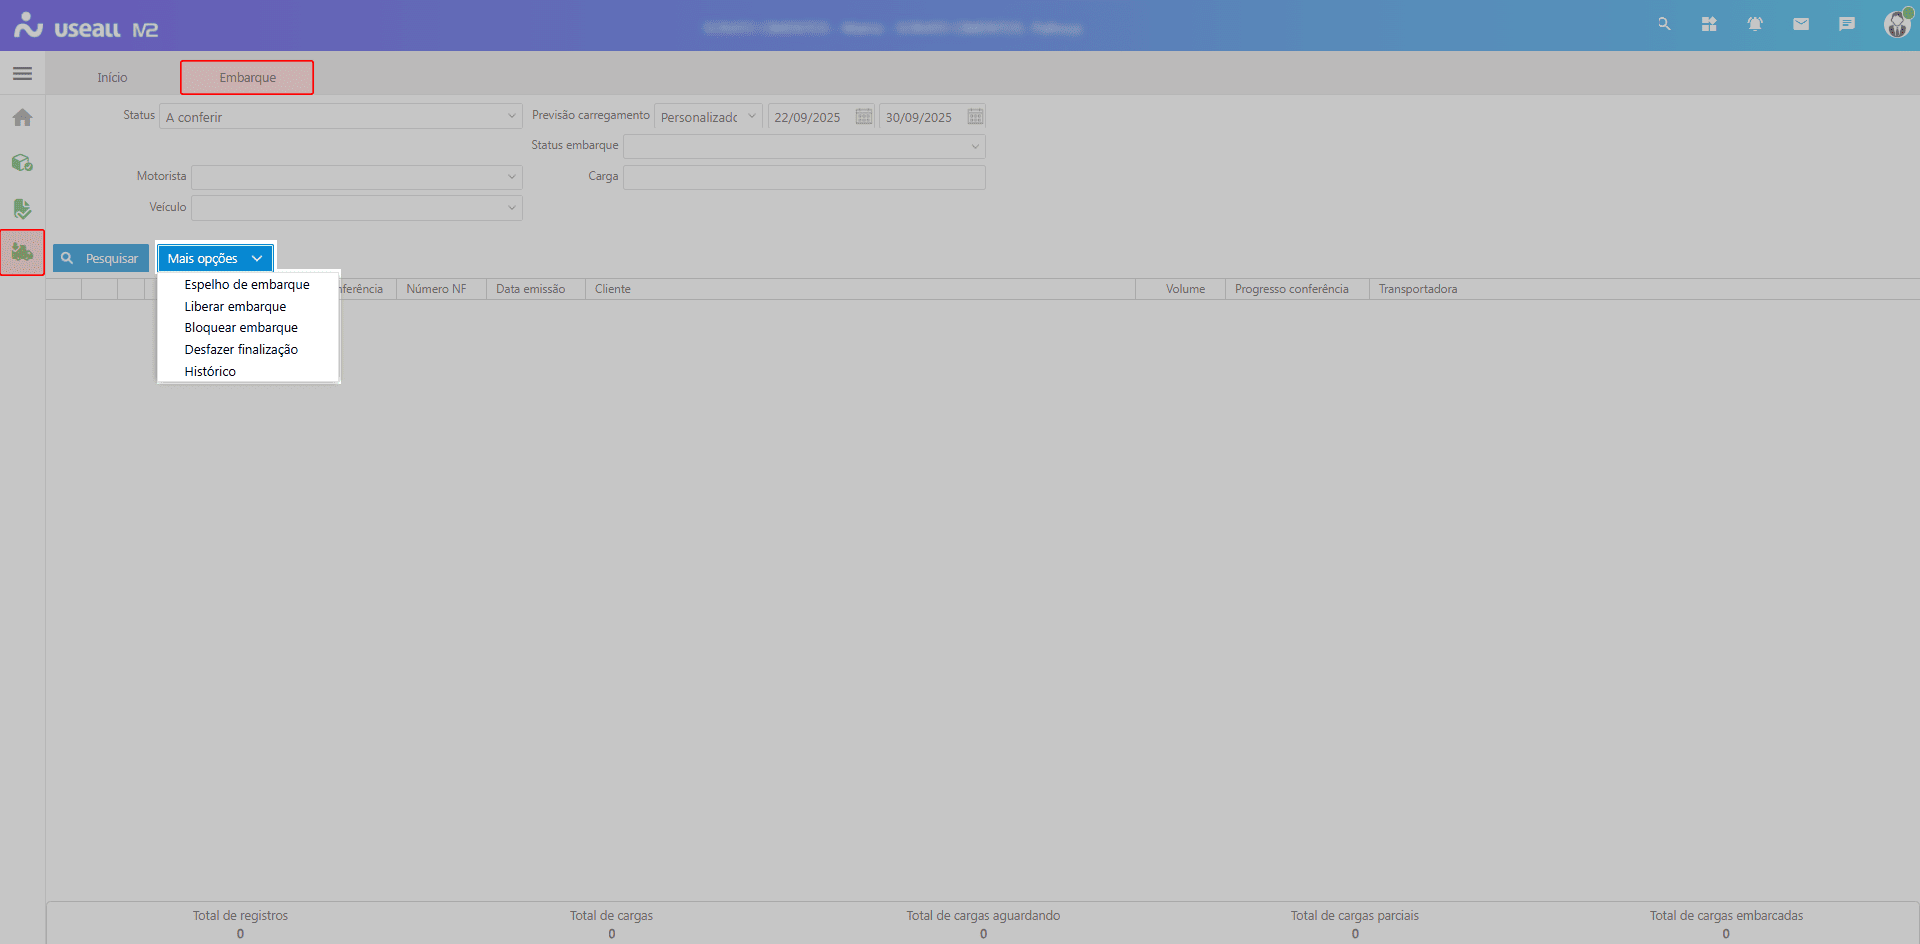Focus the Carga input field
This screenshot has width=1920, height=944.
coord(804,178)
